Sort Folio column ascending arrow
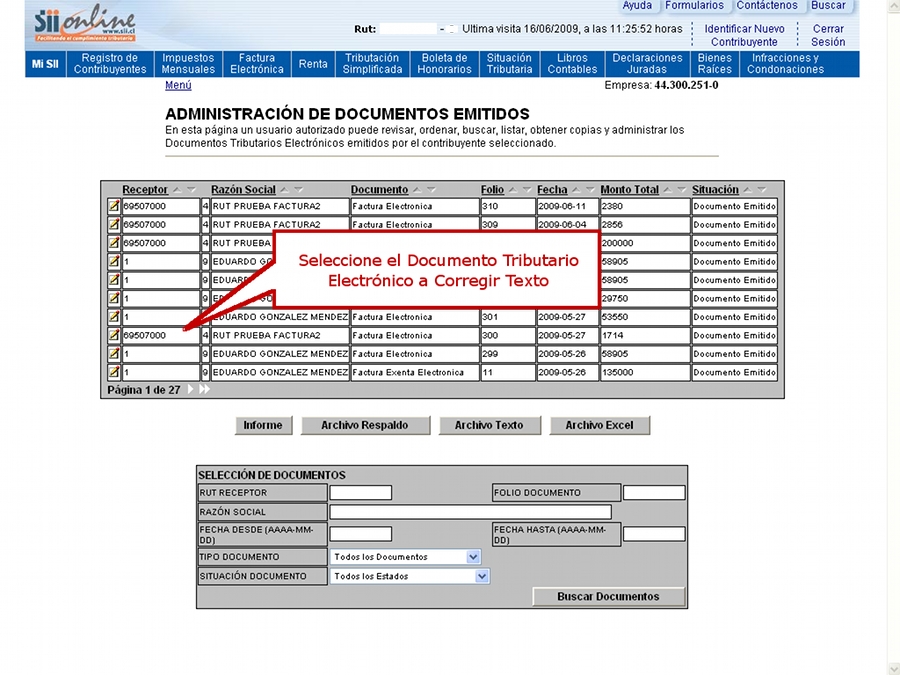 pos(513,189)
